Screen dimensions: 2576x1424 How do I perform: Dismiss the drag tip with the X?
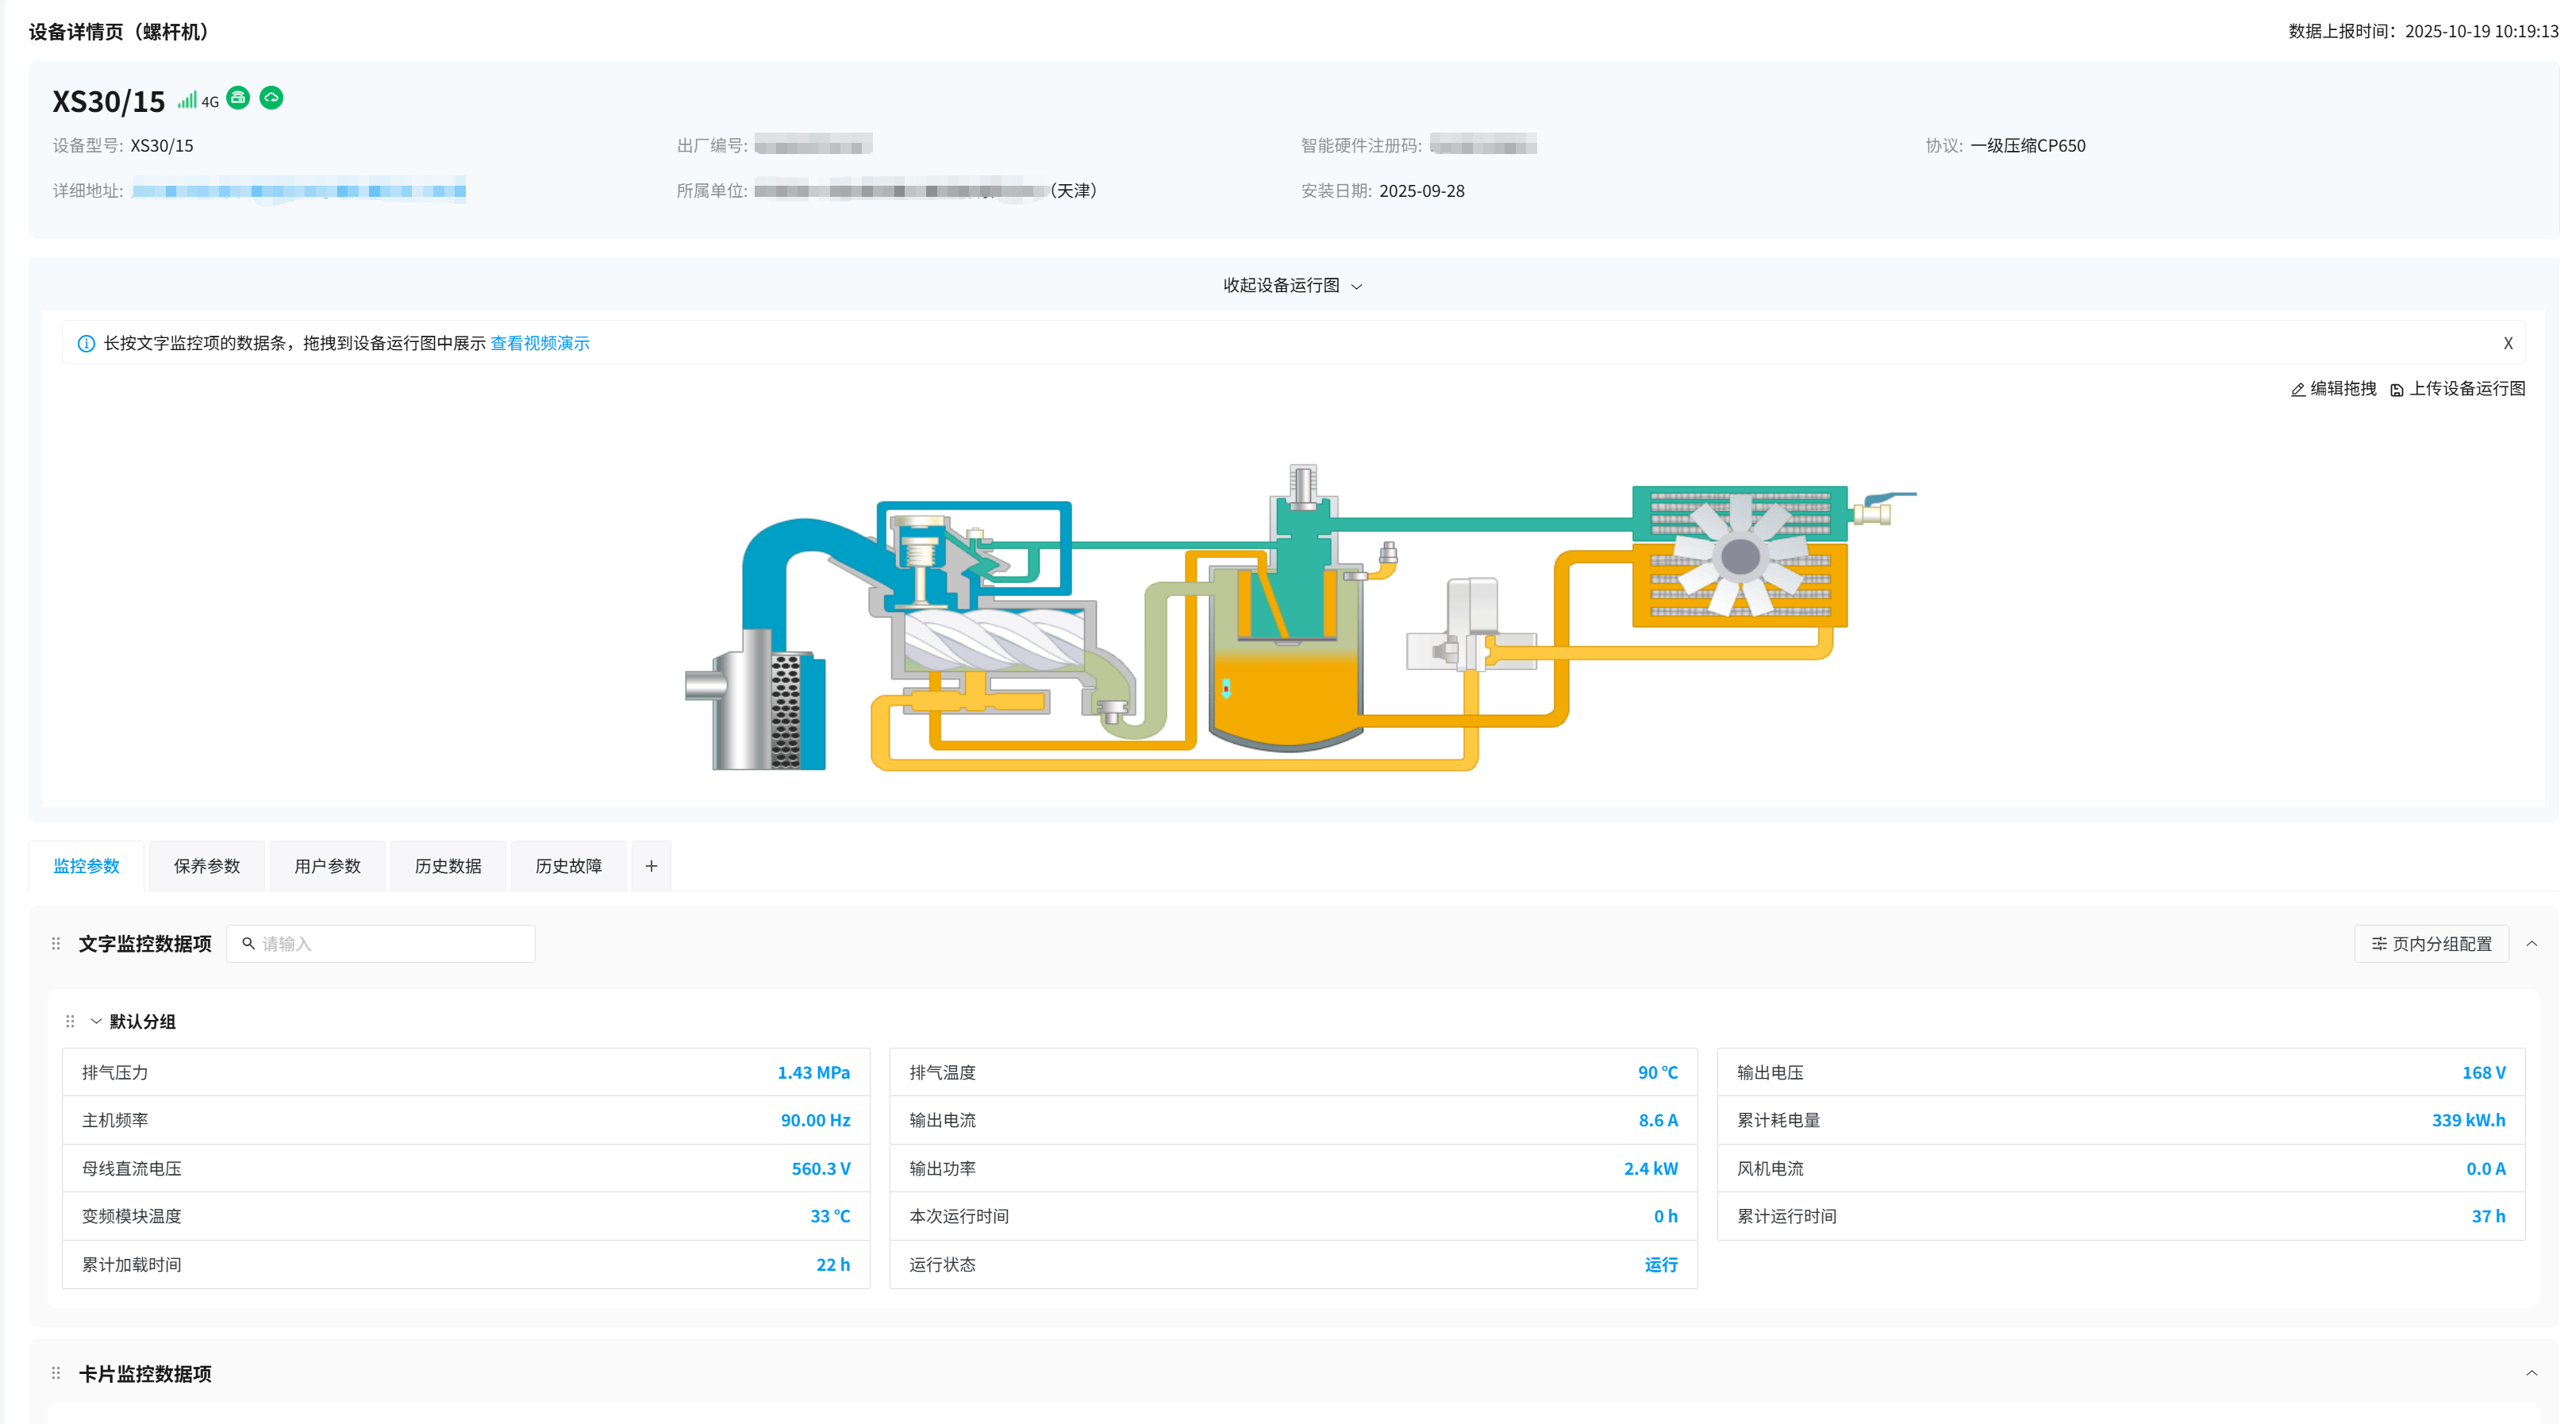pyautogui.click(x=2508, y=343)
